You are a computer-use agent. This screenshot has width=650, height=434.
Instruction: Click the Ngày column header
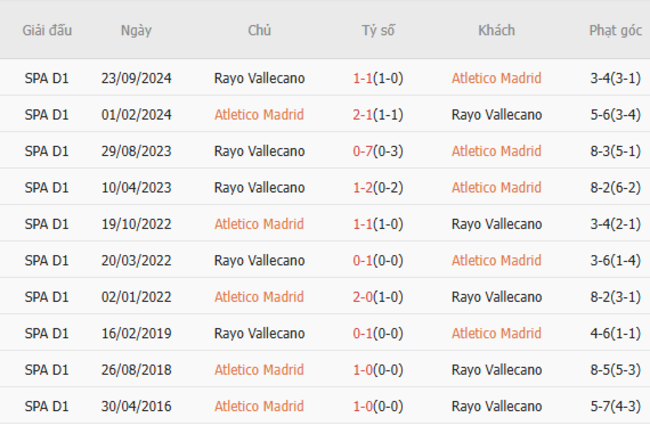click(136, 31)
